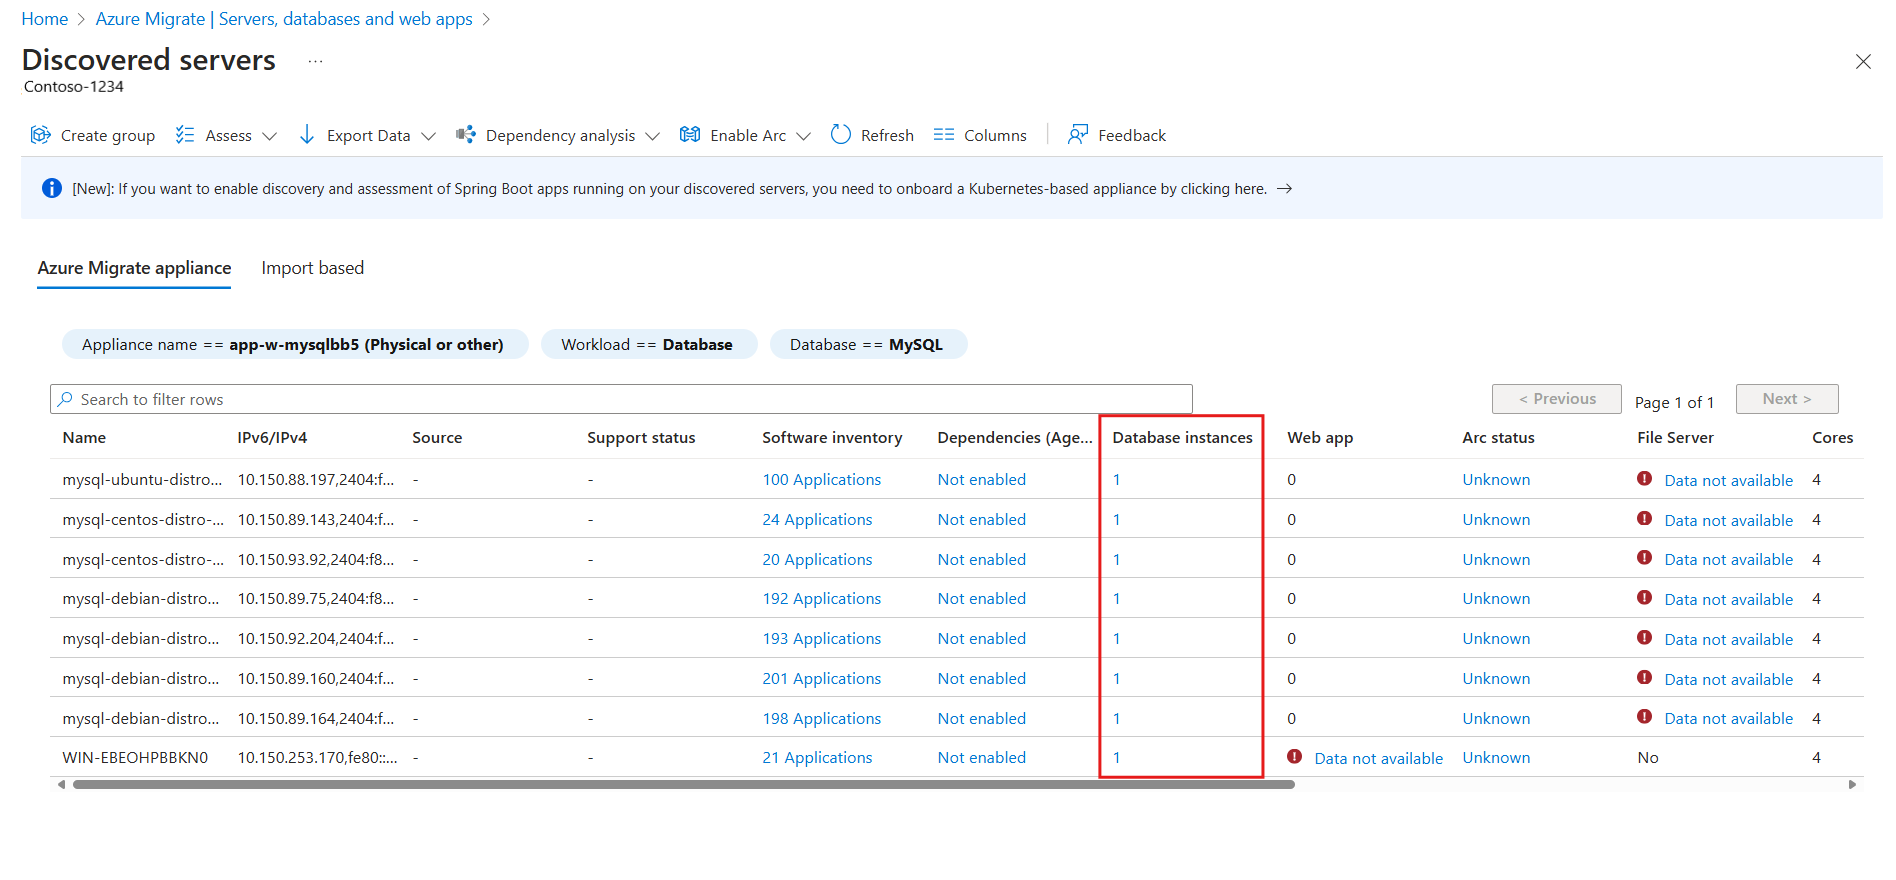Click the ellipsis next to Discovered servers
Screen dimensions: 1896x880
pyautogui.click(x=315, y=61)
